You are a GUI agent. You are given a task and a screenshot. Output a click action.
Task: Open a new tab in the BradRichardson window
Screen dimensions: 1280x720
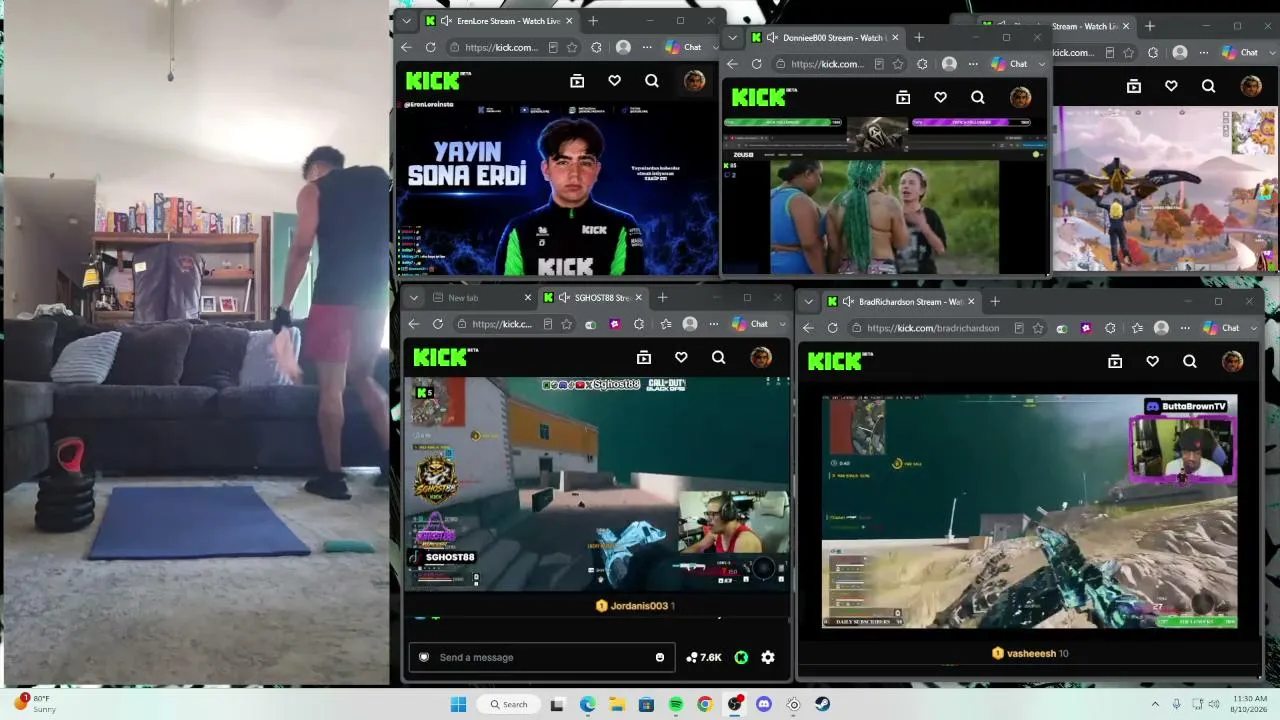coord(995,302)
